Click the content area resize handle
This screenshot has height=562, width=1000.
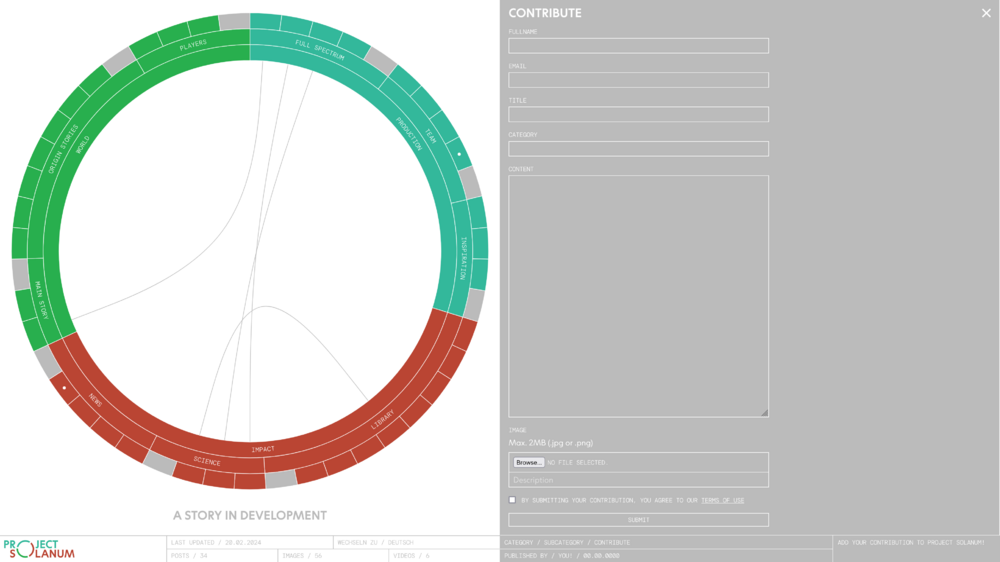click(764, 413)
